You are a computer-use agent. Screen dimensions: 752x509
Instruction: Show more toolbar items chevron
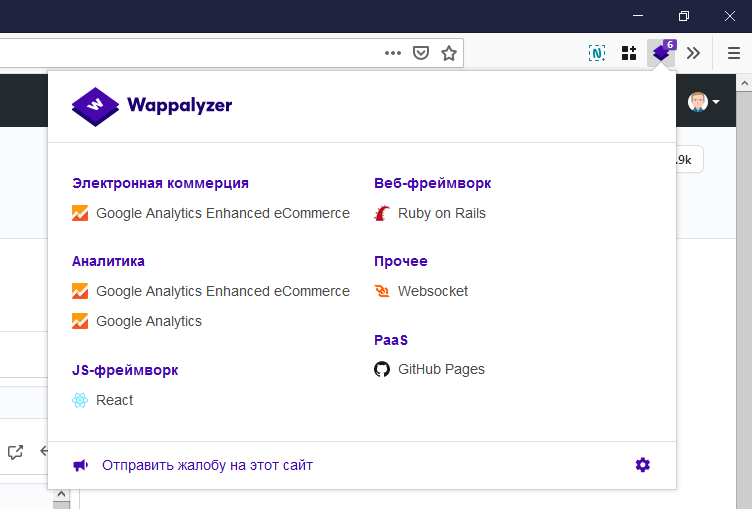[693, 53]
